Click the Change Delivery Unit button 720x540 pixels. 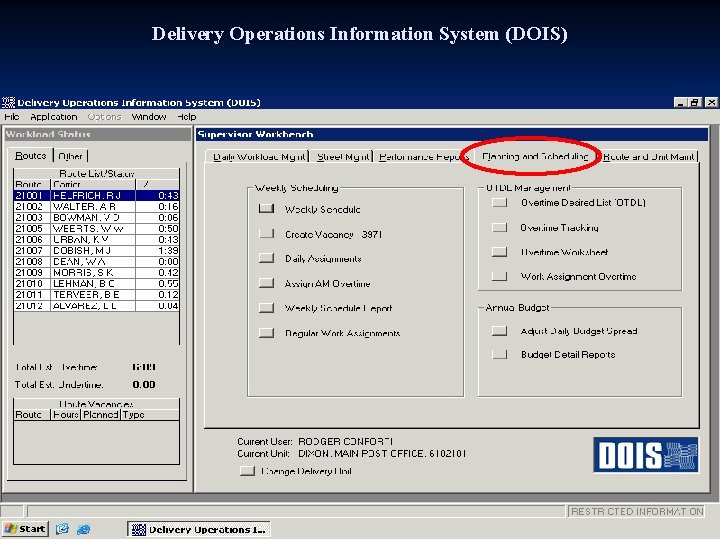point(247,471)
